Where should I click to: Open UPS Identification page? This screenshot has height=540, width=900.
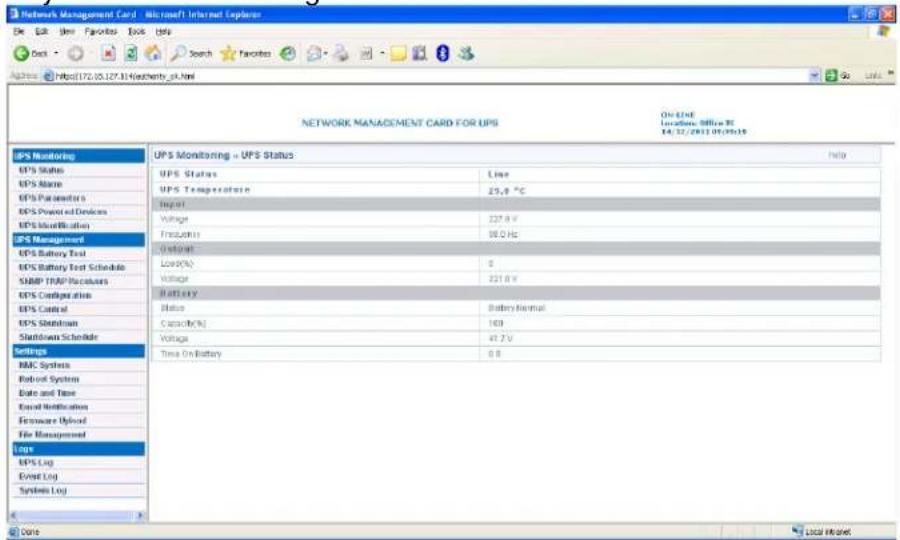point(54,226)
